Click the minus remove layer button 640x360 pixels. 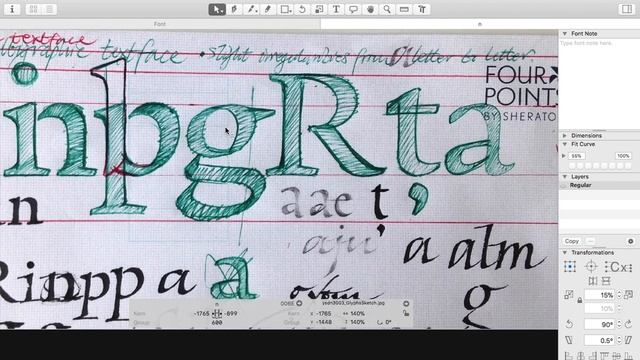tap(590, 241)
